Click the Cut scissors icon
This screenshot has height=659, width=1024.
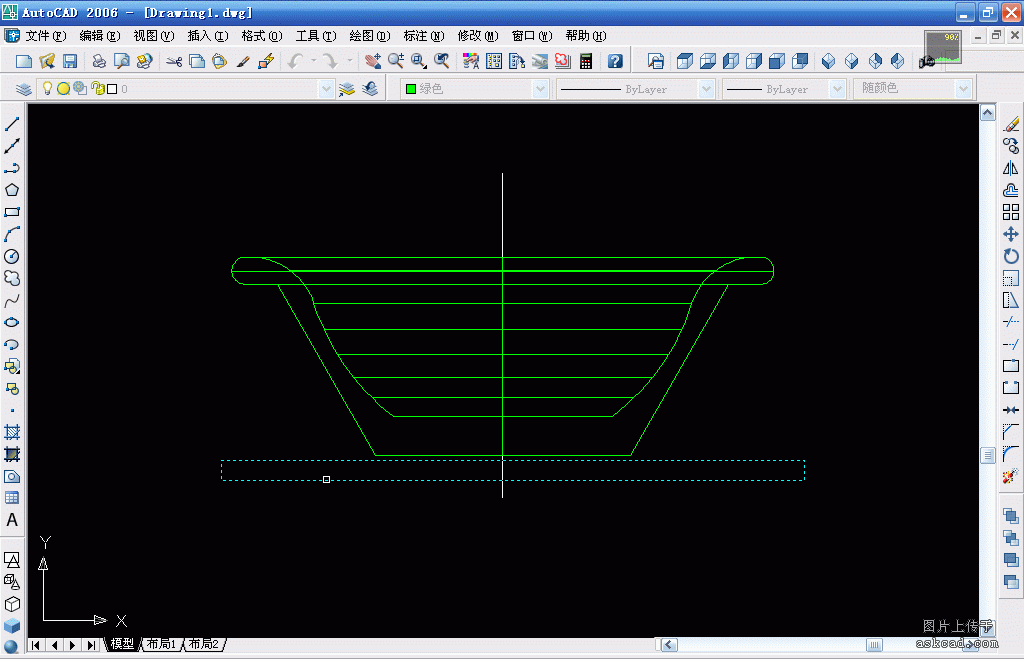click(x=174, y=61)
